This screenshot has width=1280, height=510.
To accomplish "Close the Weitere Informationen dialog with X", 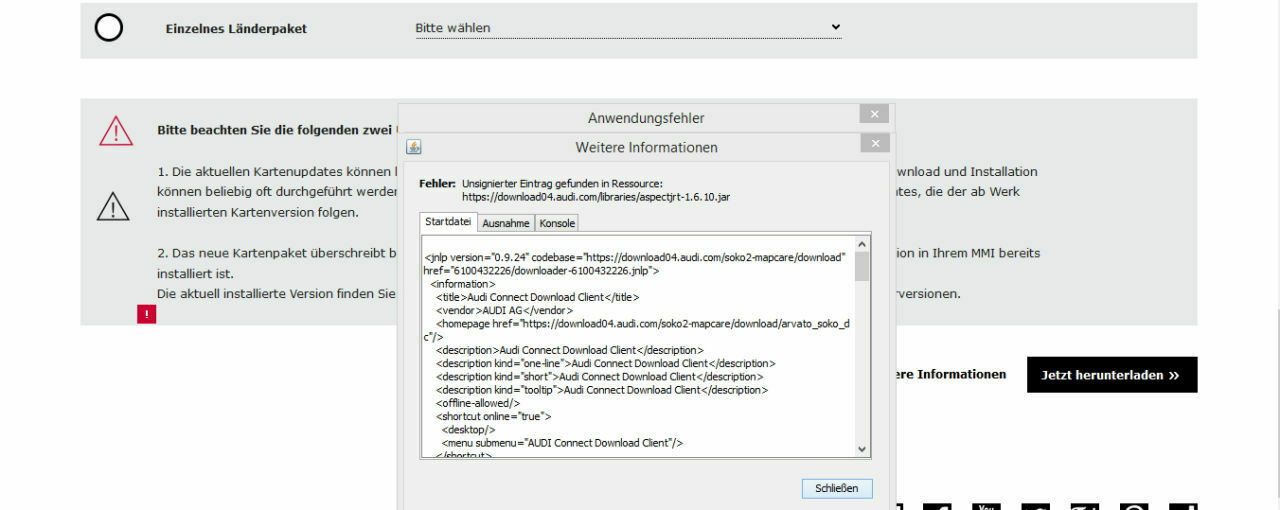I will tap(874, 144).
